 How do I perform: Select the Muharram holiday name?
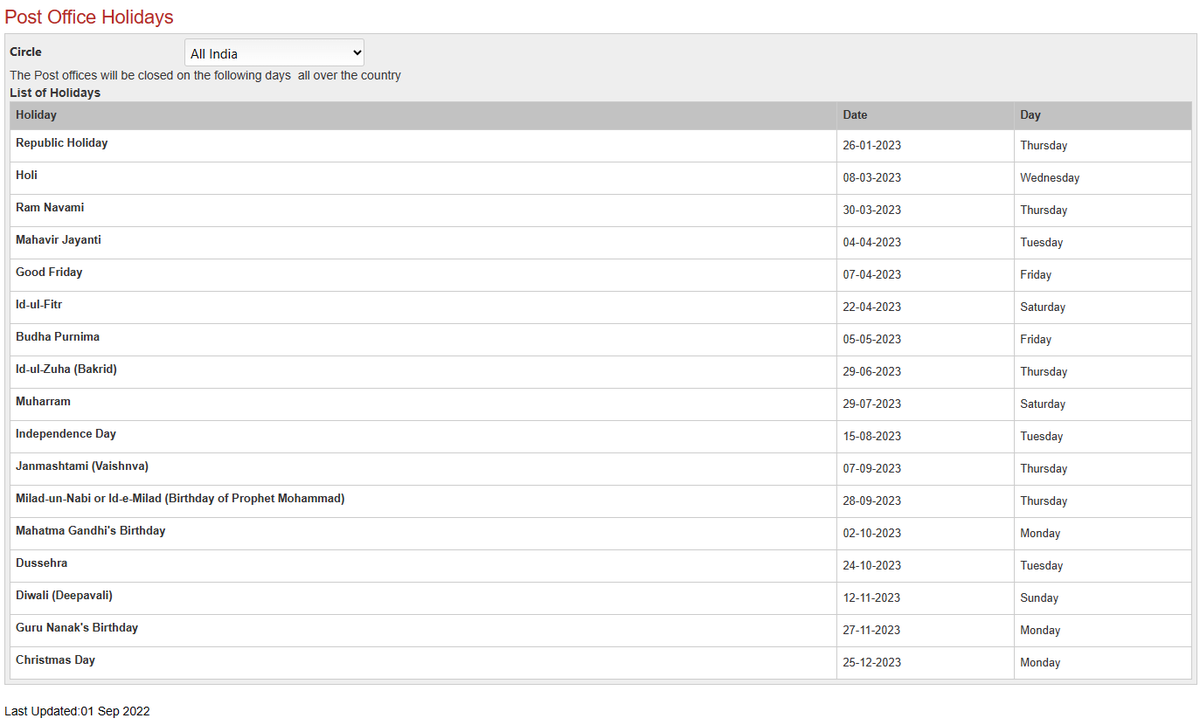pyautogui.click(x=43, y=401)
